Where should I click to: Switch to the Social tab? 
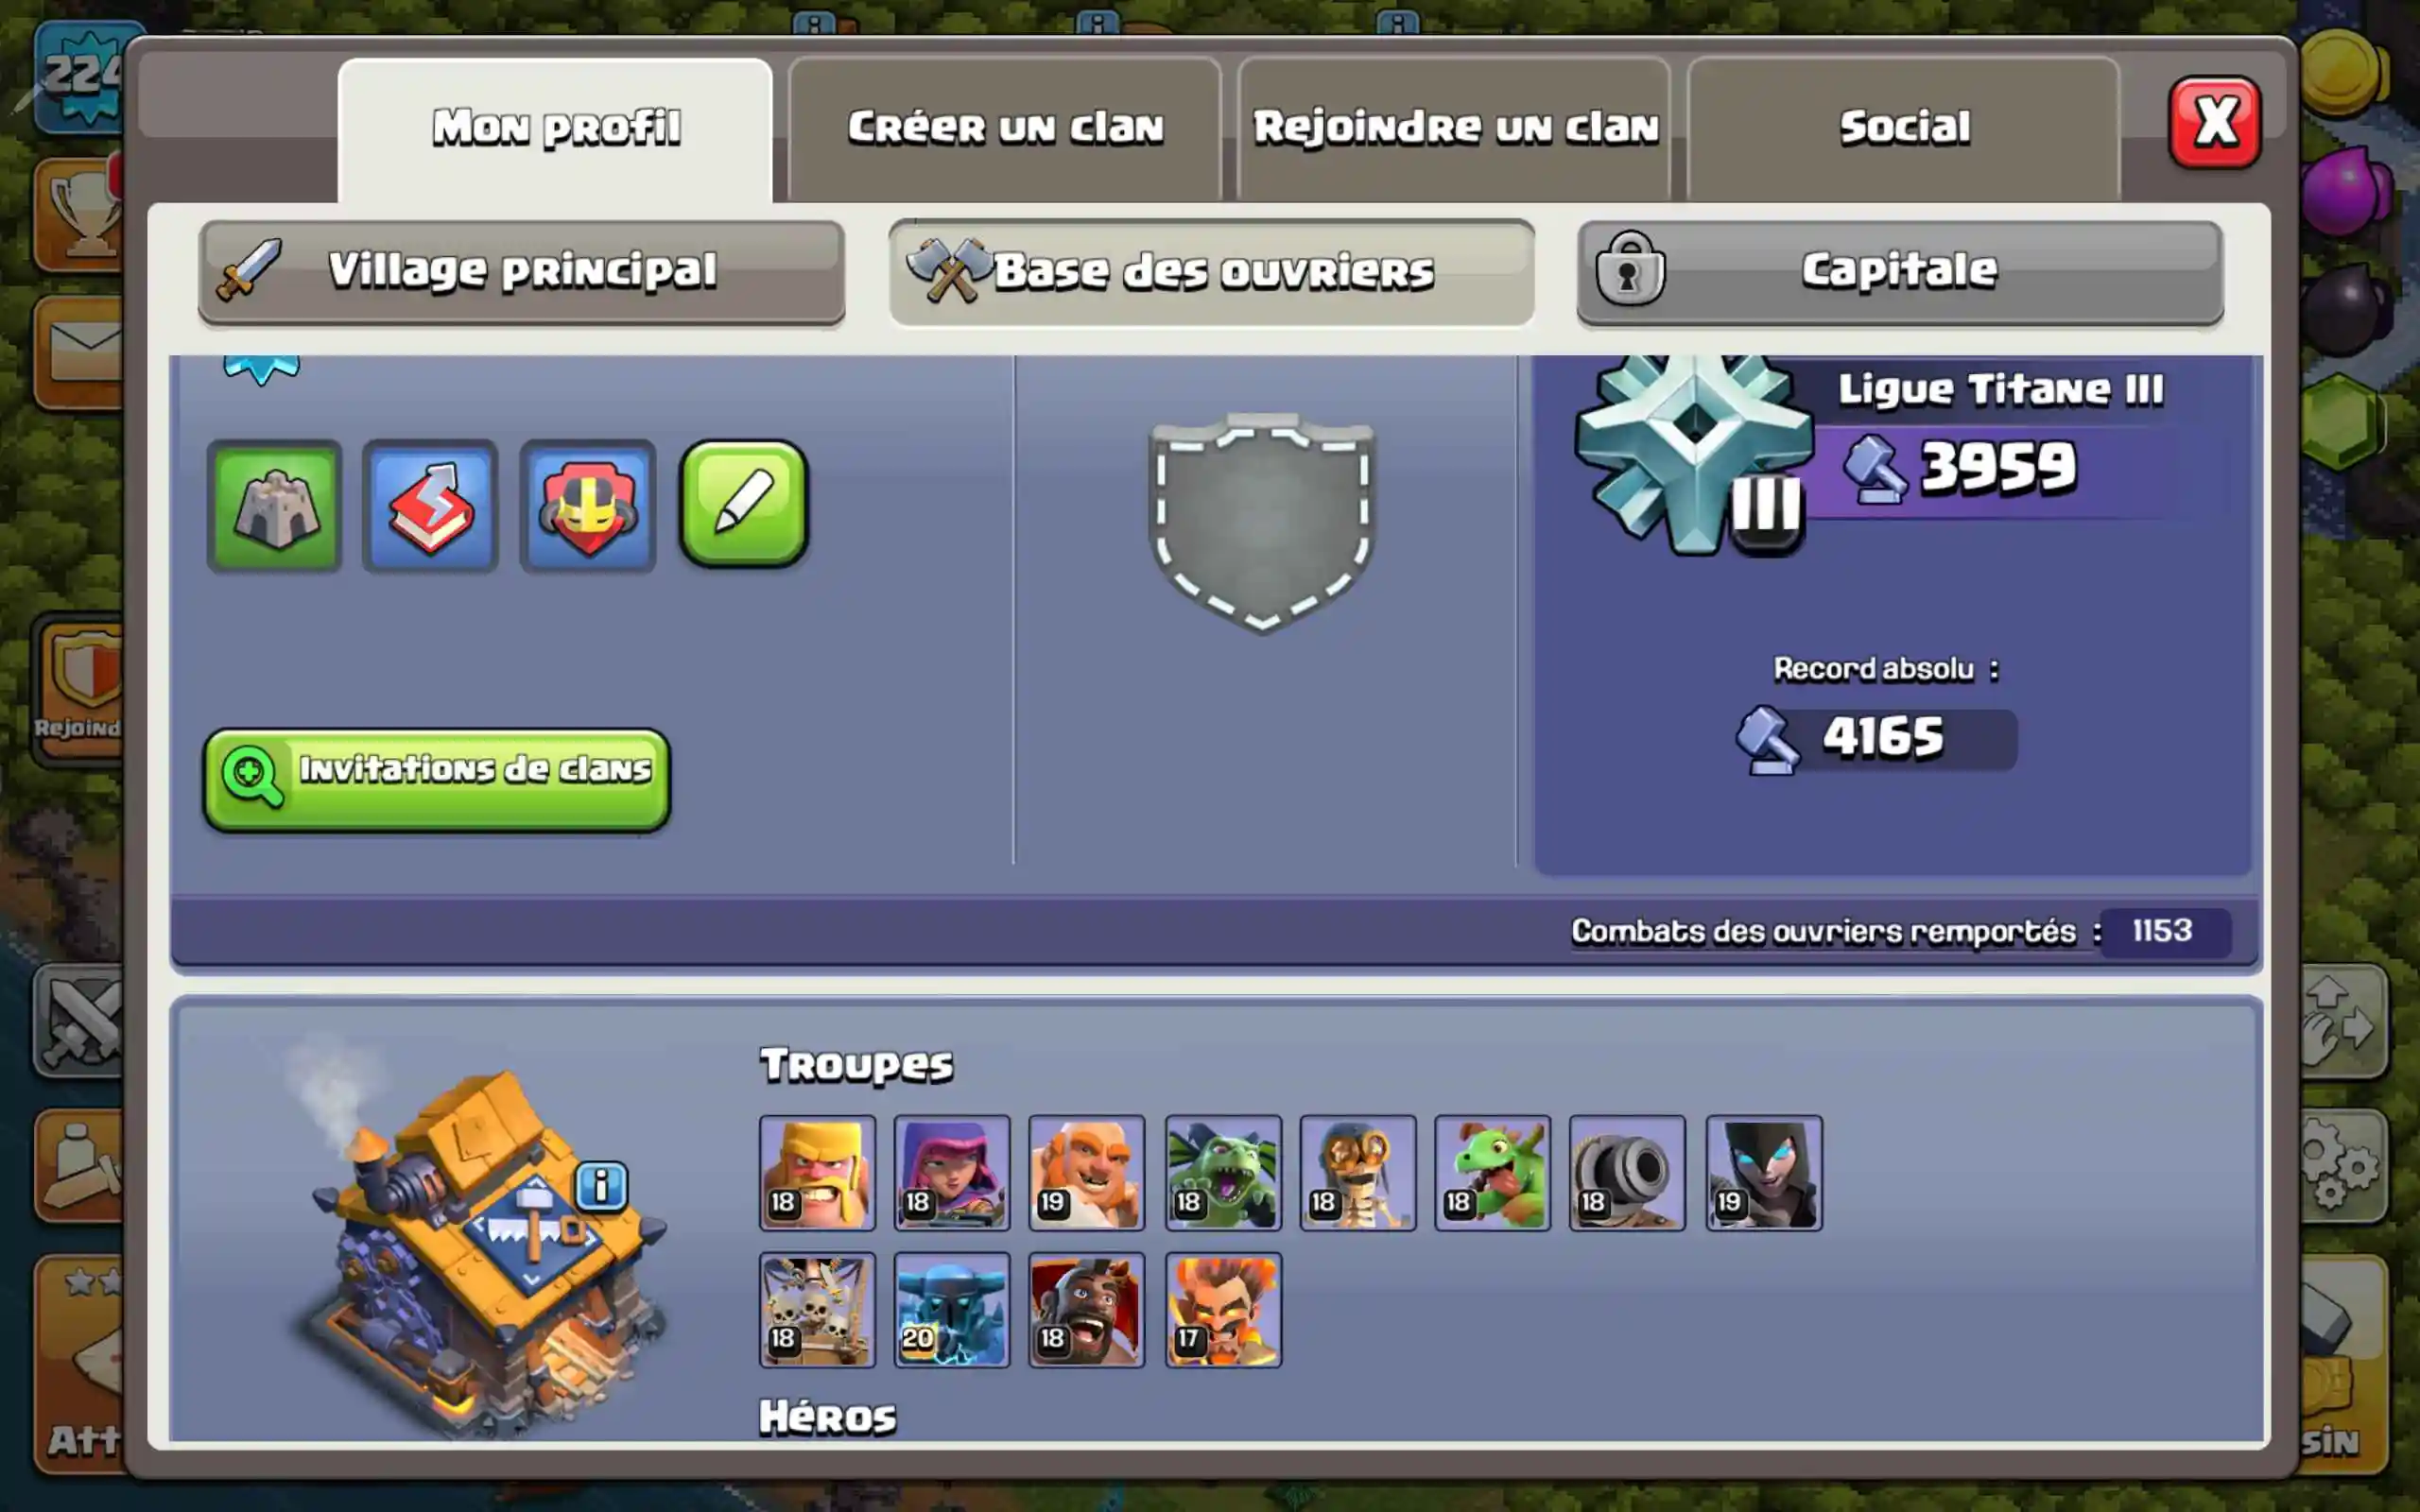(x=1904, y=129)
